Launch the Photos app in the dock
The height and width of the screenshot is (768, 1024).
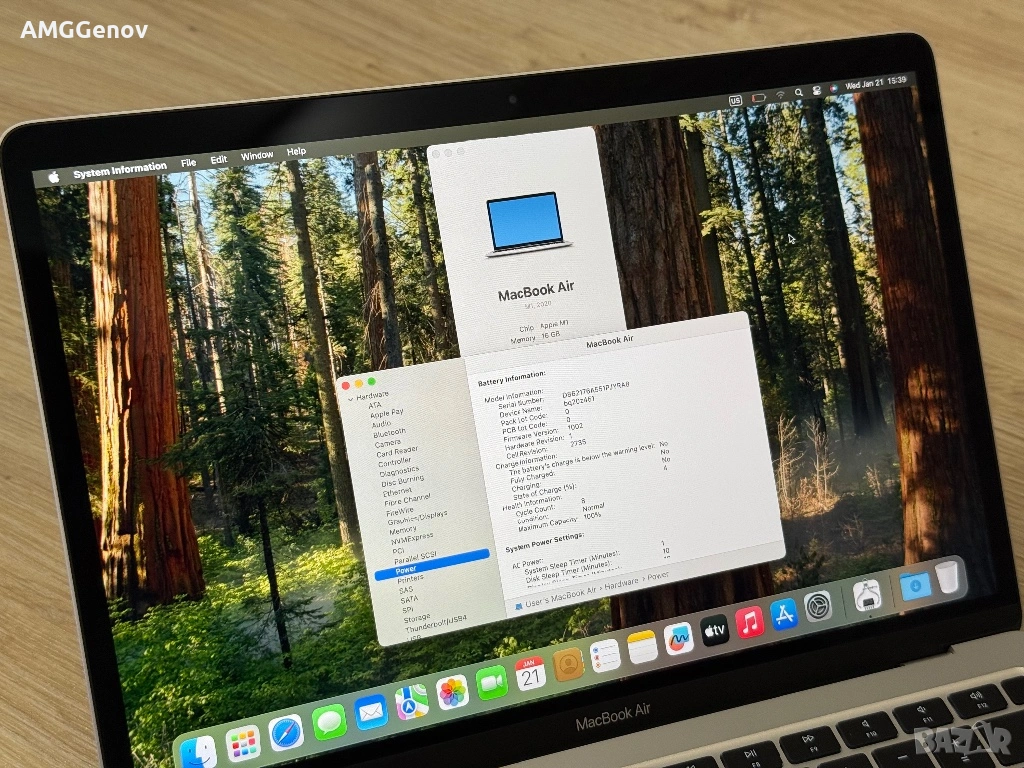[x=453, y=692]
